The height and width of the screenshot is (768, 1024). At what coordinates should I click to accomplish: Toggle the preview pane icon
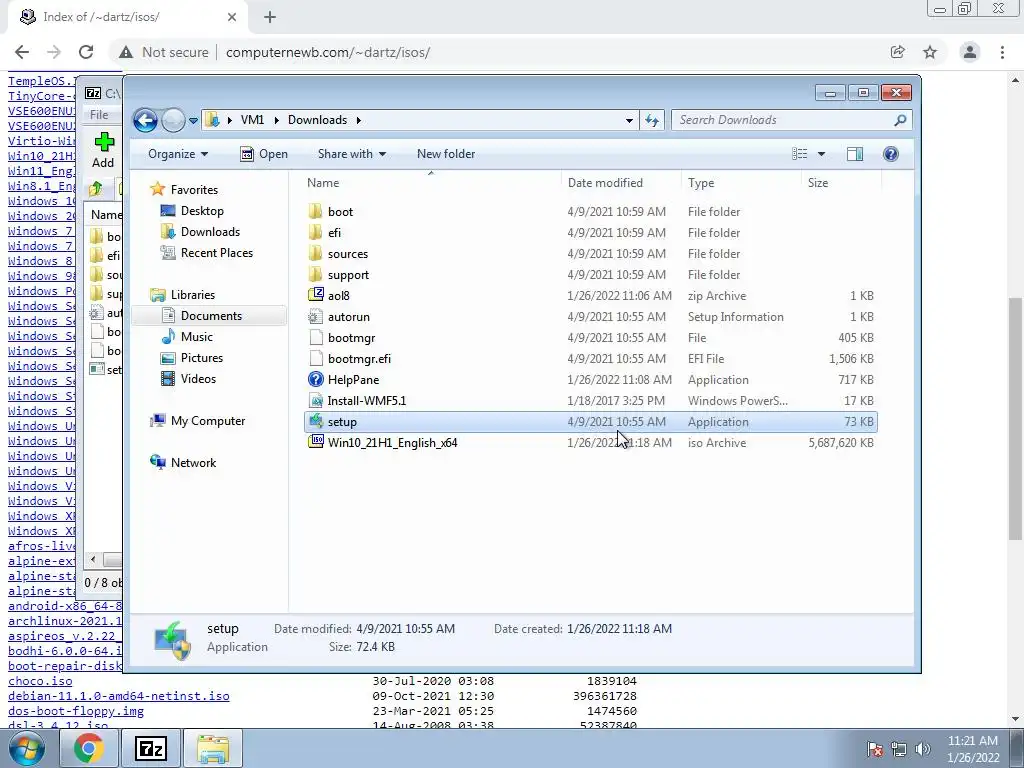click(855, 154)
